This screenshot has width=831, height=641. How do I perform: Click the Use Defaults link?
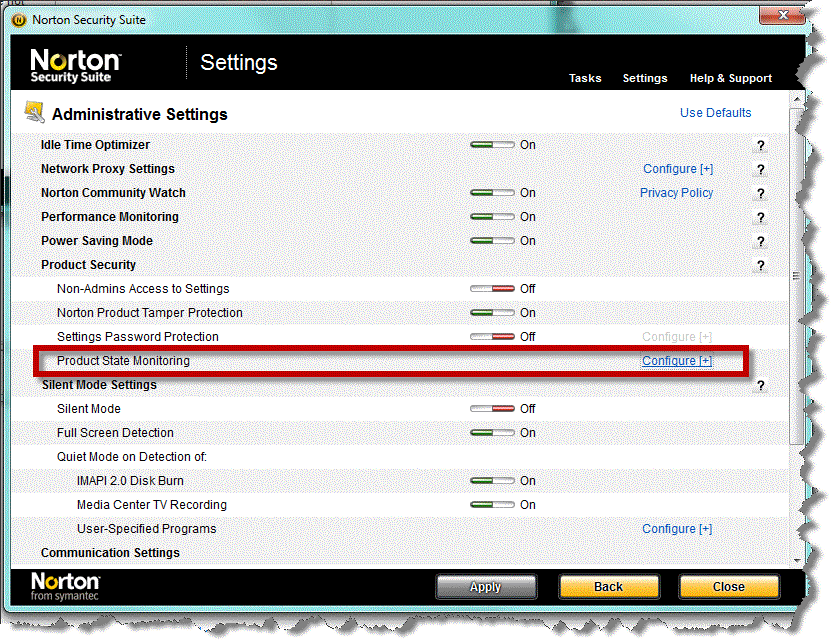pyautogui.click(x=715, y=113)
